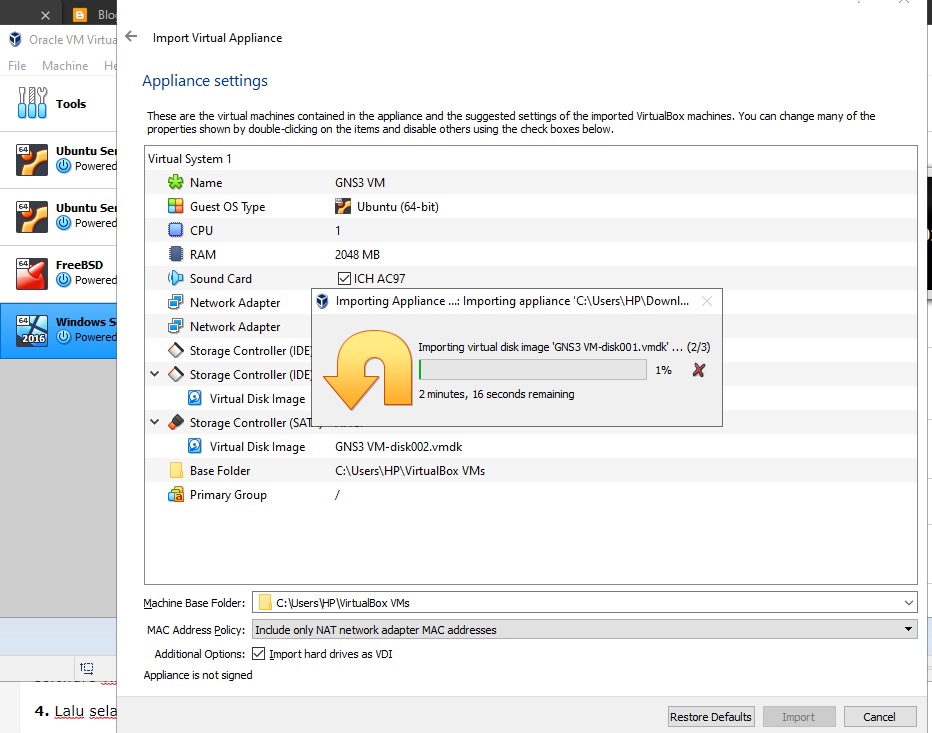
Task: Click the 2 minutes, 16 seconds remaining text
Action: [496, 394]
